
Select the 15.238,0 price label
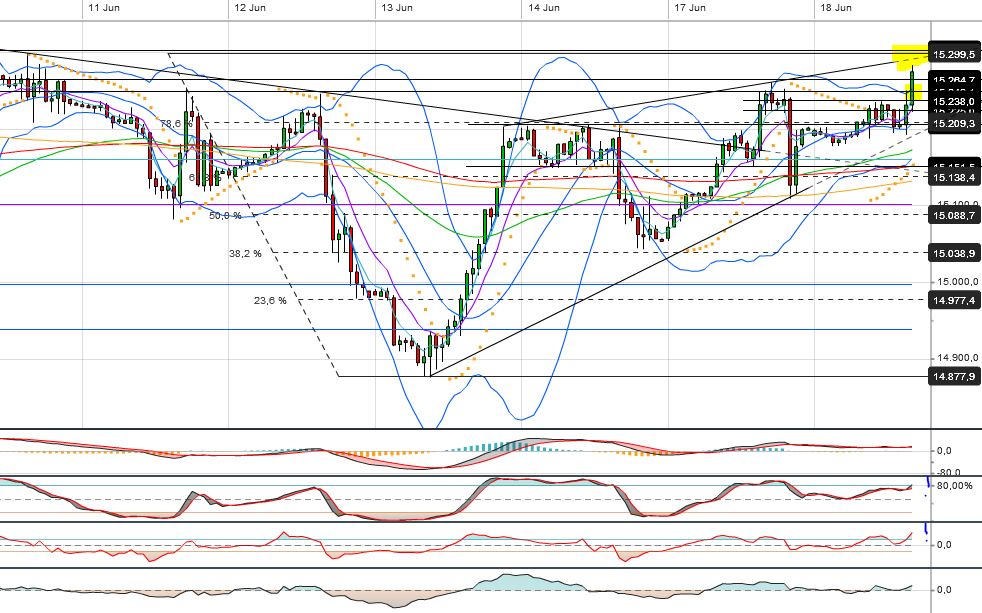(954, 101)
